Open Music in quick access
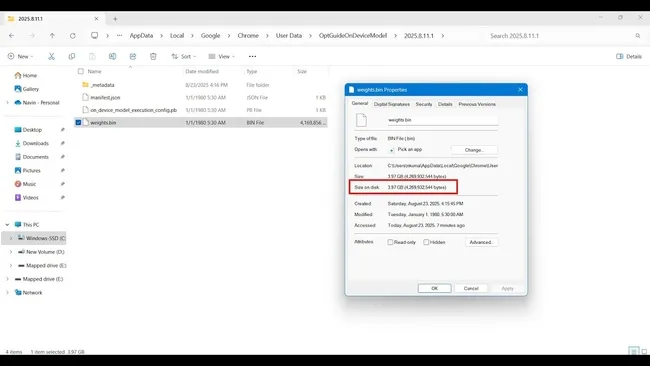Screen dimensions: 650x366 click(25, 184)
